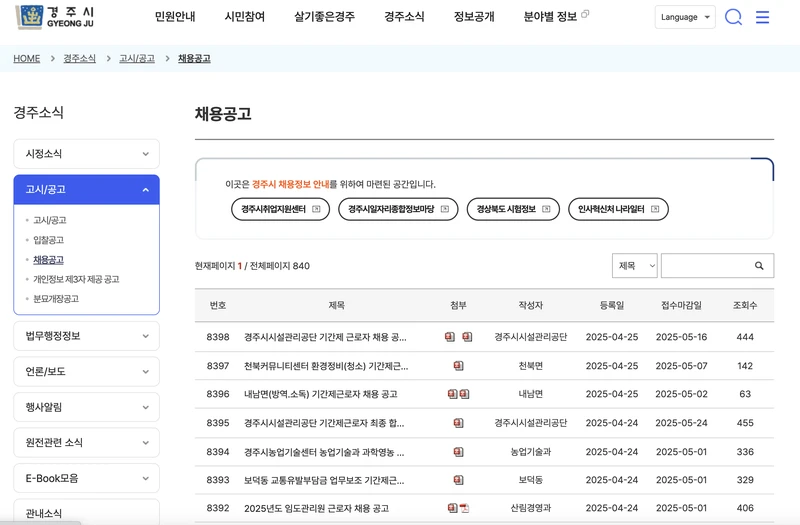The height and width of the screenshot is (525, 800).
Task: Open the 민원안내 top menu
Action: coord(175,17)
